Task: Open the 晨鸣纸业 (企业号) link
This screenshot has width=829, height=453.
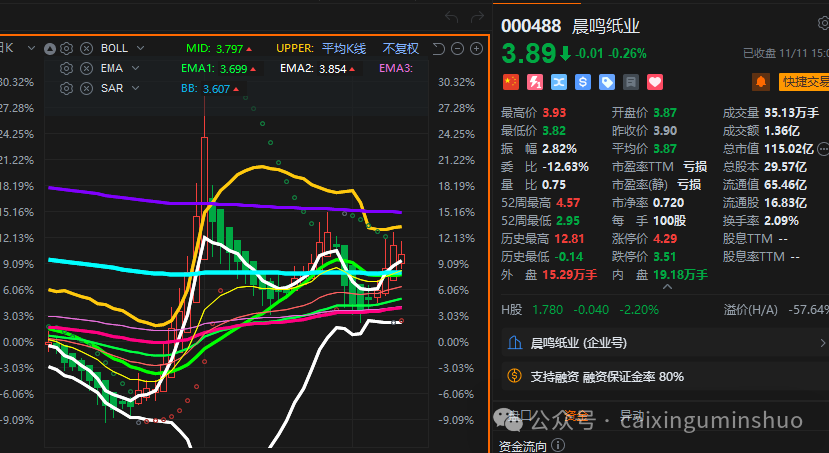Action: (578, 343)
